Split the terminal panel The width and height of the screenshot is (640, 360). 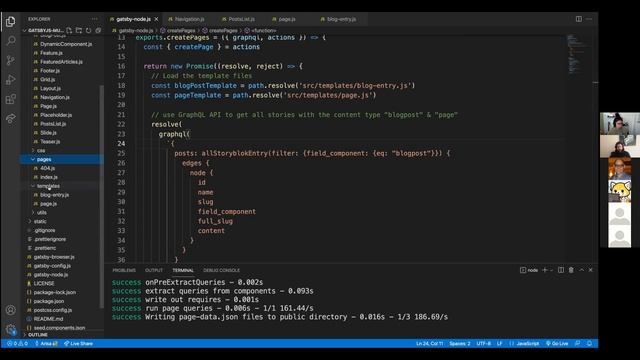tap(561, 270)
